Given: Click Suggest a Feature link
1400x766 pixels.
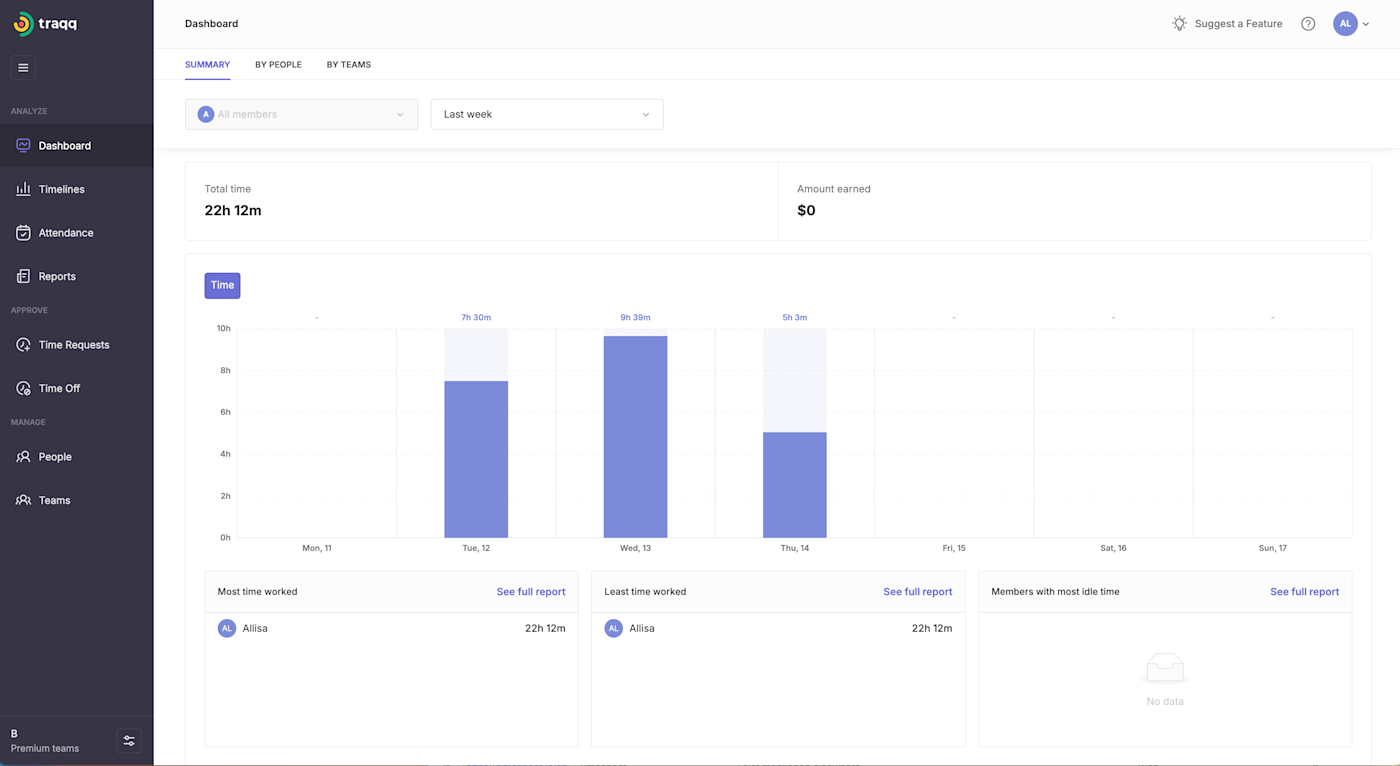Looking at the screenshot, I should pos(1238,24).
